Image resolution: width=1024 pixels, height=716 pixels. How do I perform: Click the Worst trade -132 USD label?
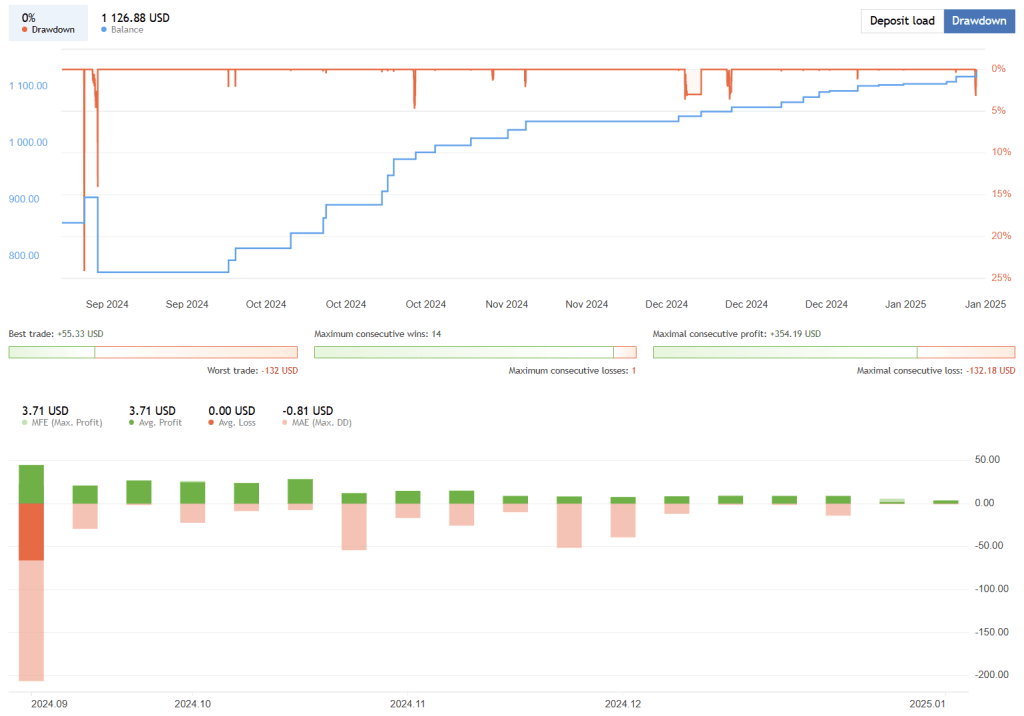pyautogui.click(x=252, y=371)
